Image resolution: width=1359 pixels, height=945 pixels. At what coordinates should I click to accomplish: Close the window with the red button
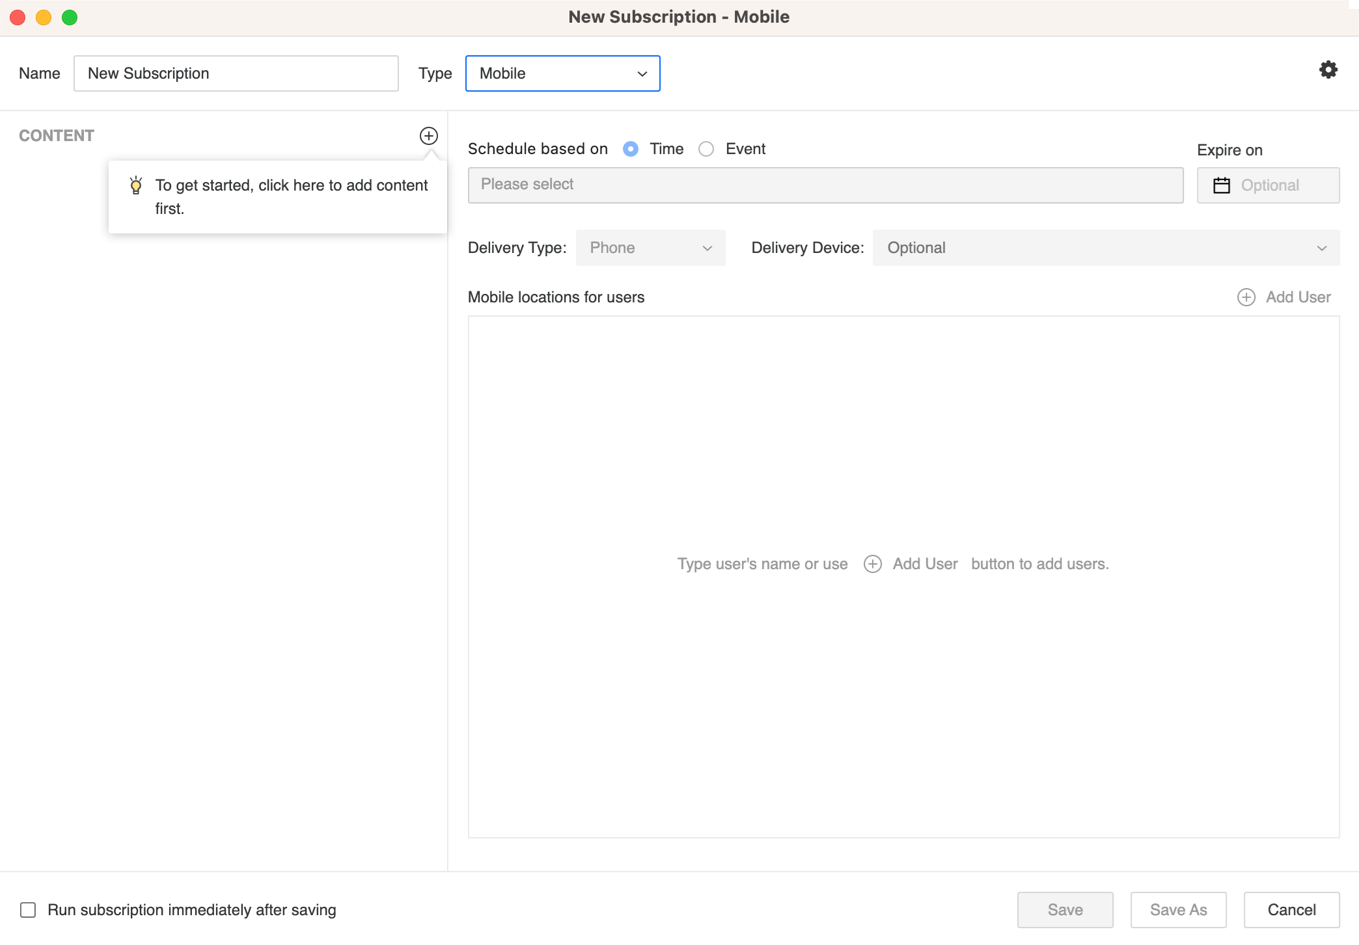coord(18,17)
